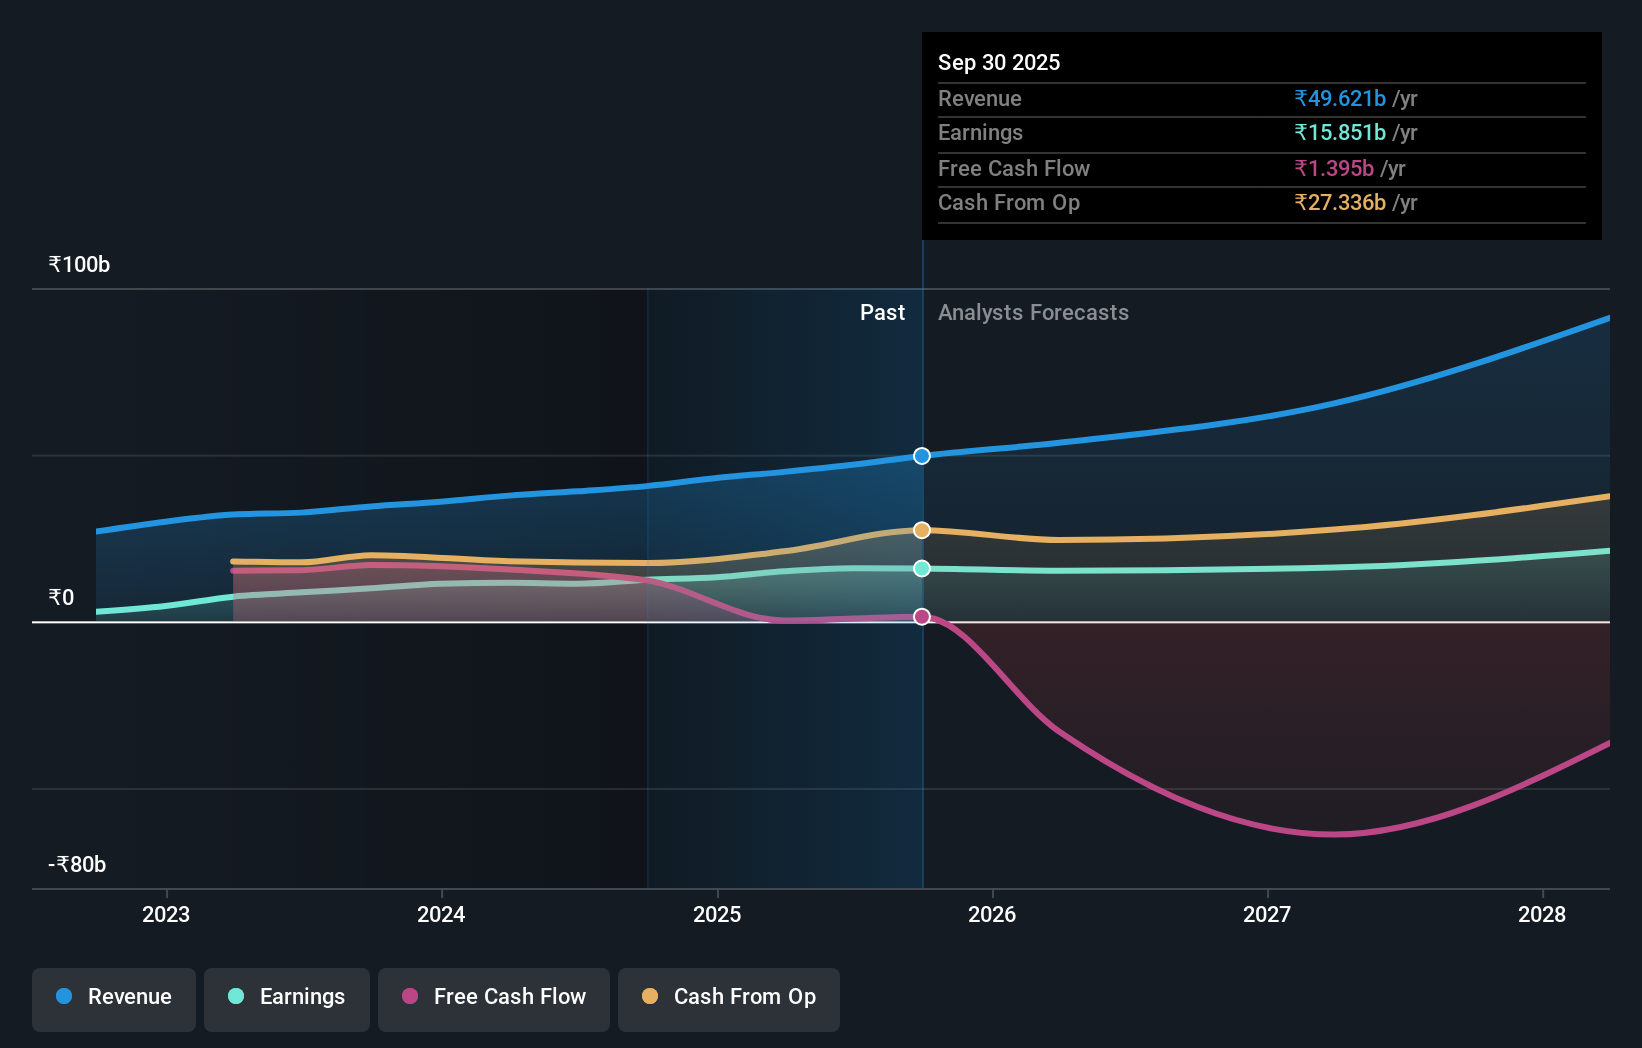1642x1048 pixels.
Task: Toggle the Revenue series visibility
Action: click(x=113, y=998)
